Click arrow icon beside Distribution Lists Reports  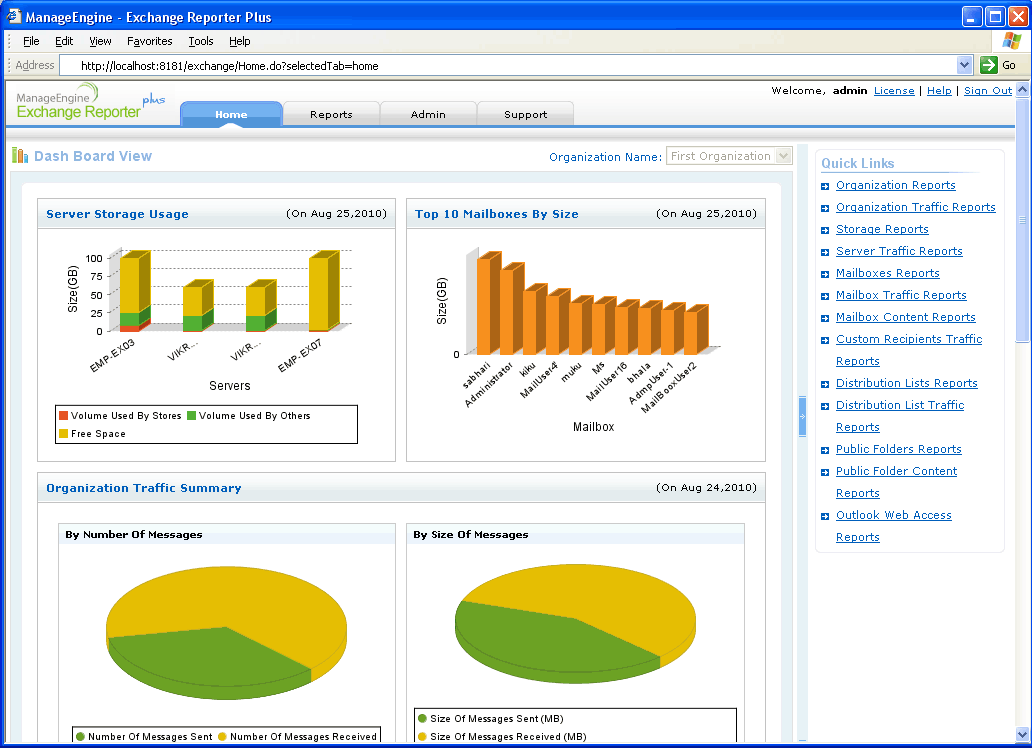(825, 384)
